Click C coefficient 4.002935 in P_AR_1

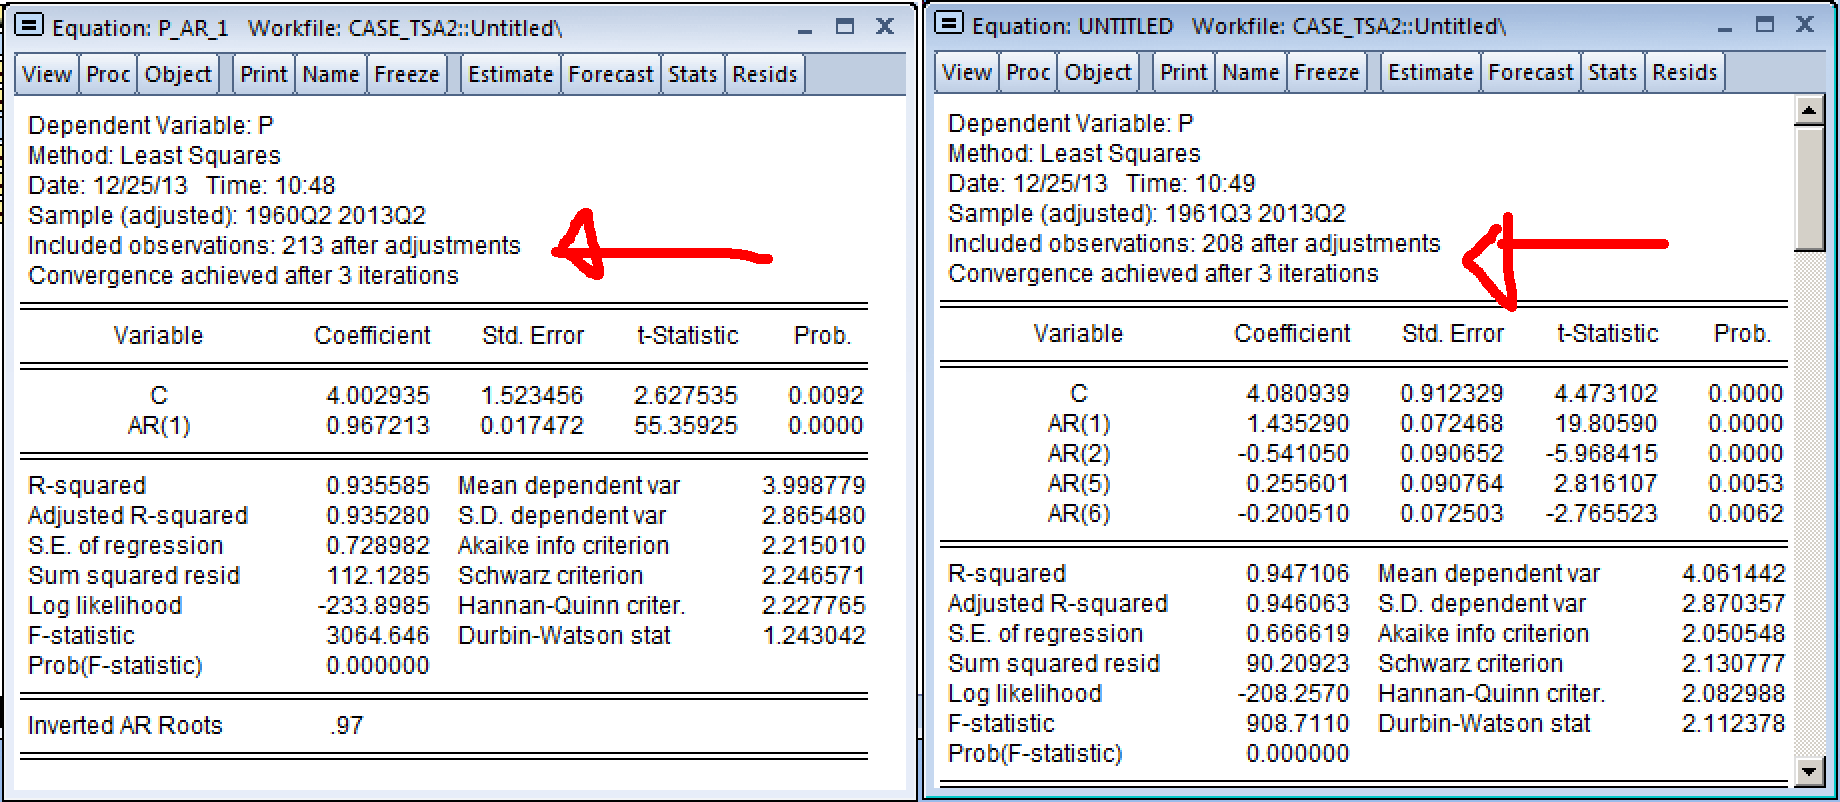[x=378, y=396]
